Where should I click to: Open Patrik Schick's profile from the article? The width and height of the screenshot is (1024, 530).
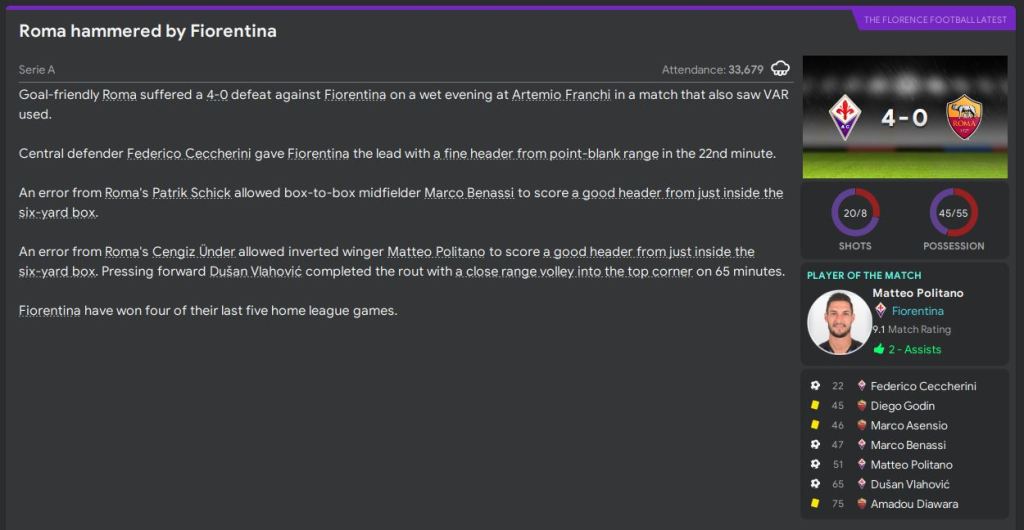pos(191,193)
